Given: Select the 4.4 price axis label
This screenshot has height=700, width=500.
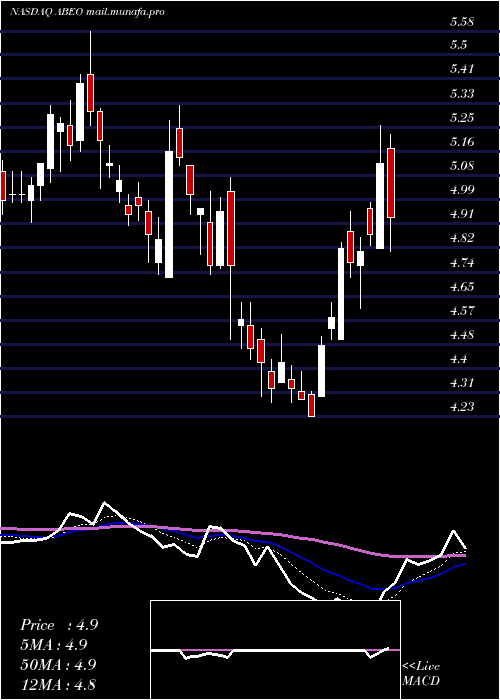Looking at the screenshot, I should (x=459, y=359).
